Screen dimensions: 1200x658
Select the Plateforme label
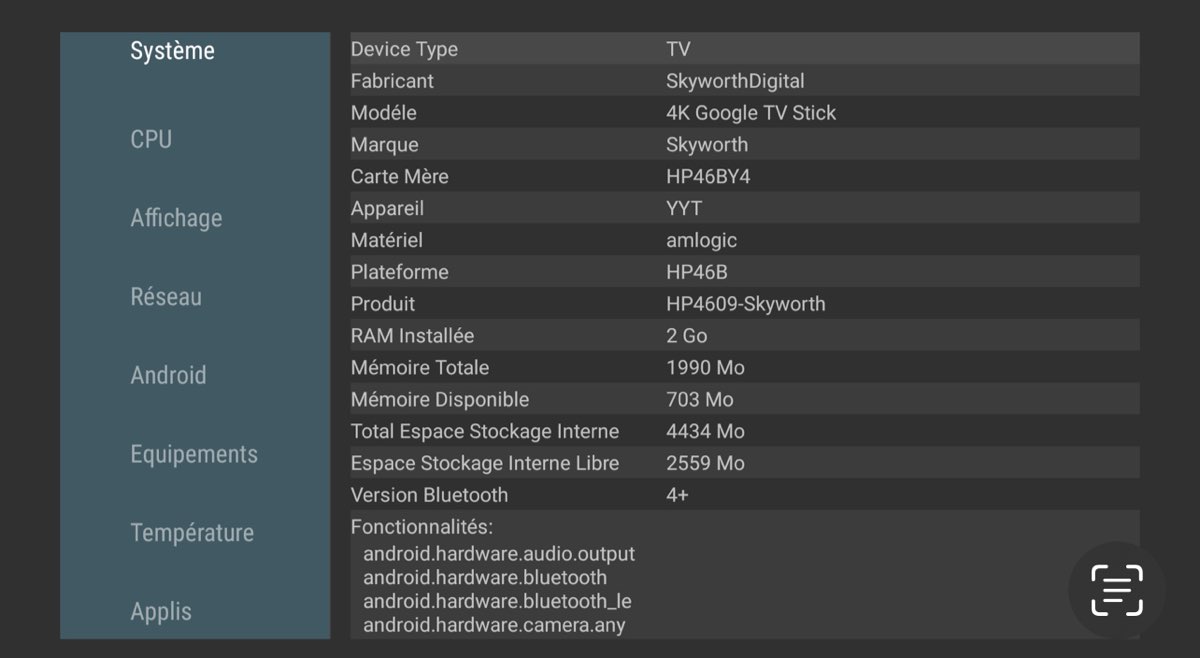(x=399, y=272)
